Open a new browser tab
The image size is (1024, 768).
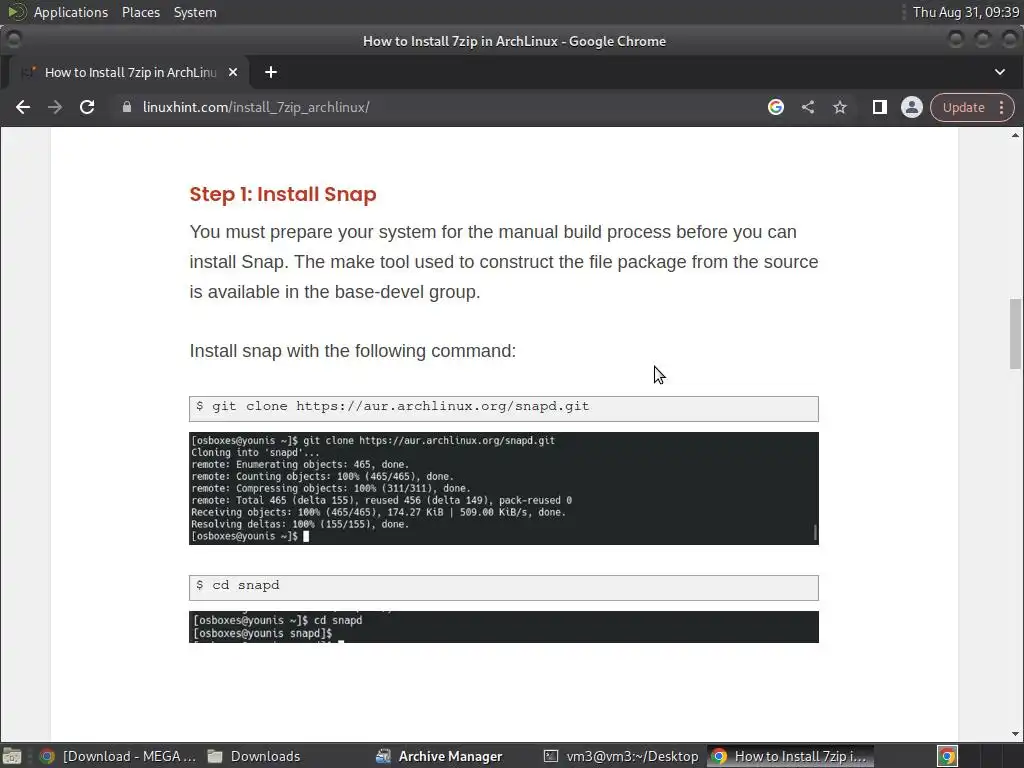(x=270, y=72)
